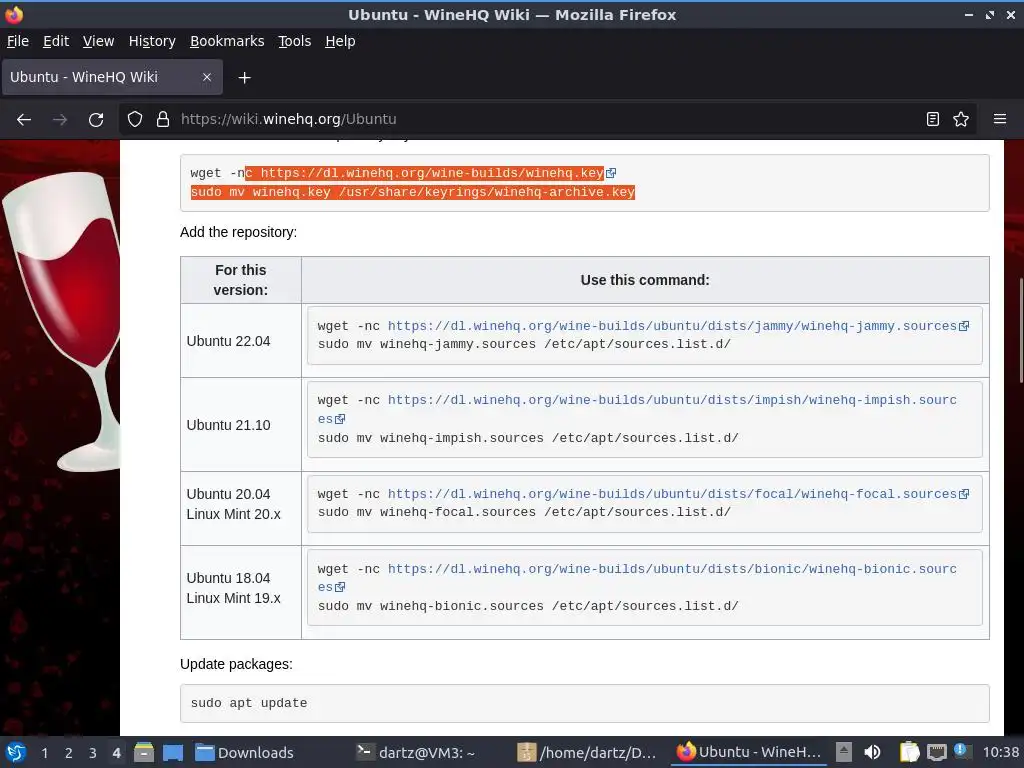
Task: Click Ubuntu - WineH... Firefox taskbar entry
Action: coord(748,752)
